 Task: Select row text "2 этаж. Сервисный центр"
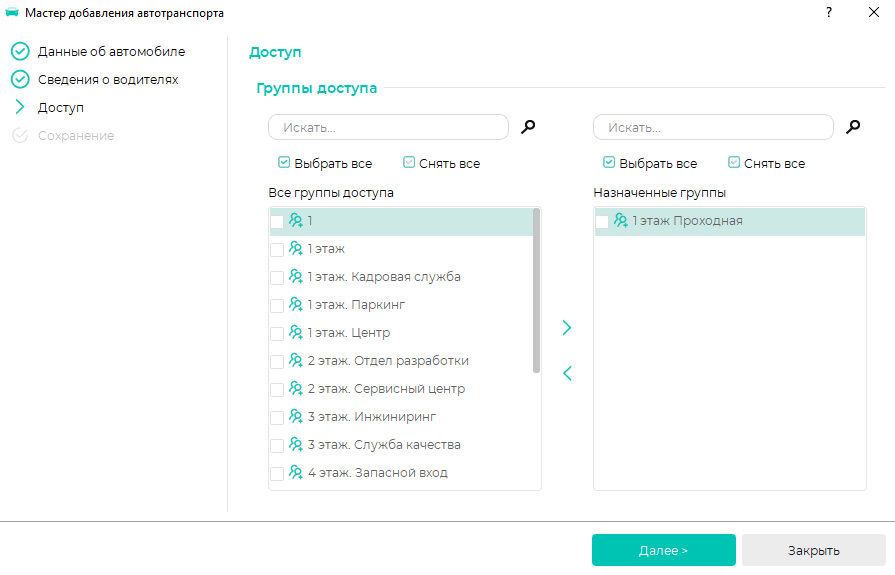click(x=386, y=388)
